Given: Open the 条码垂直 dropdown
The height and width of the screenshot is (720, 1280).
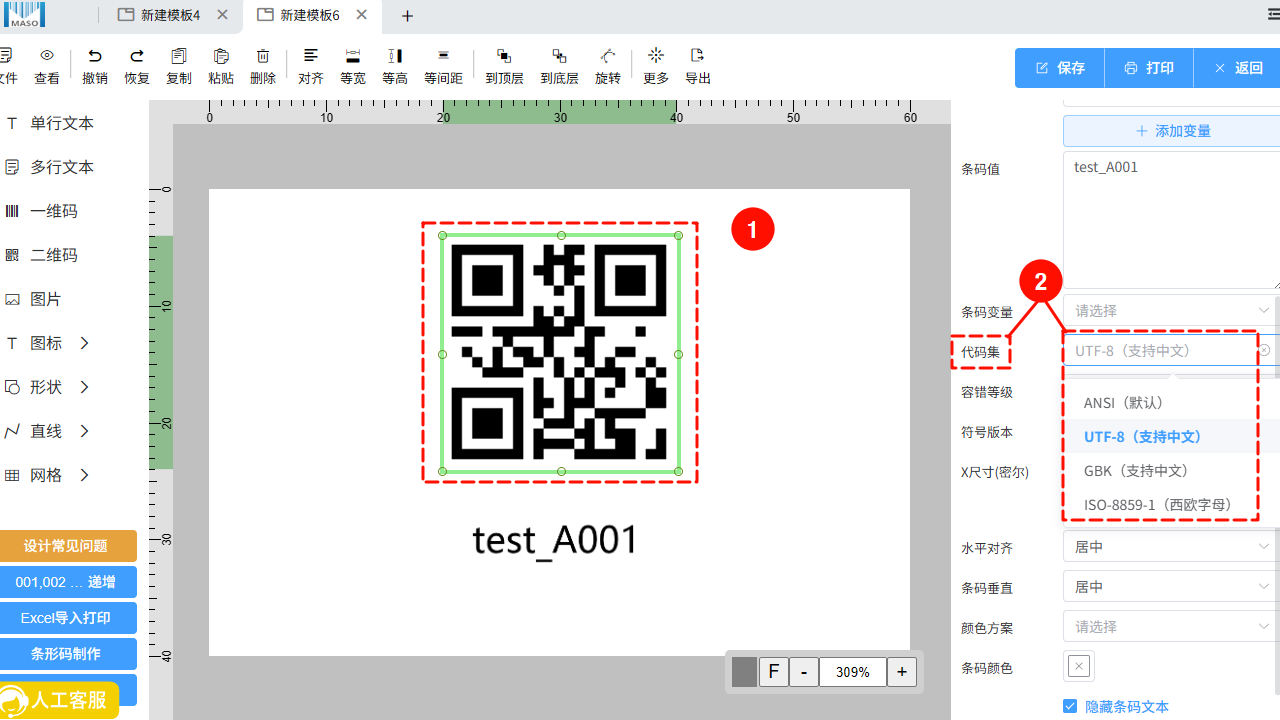Looking at the screenshot, I should click(x=1171, y=587).
